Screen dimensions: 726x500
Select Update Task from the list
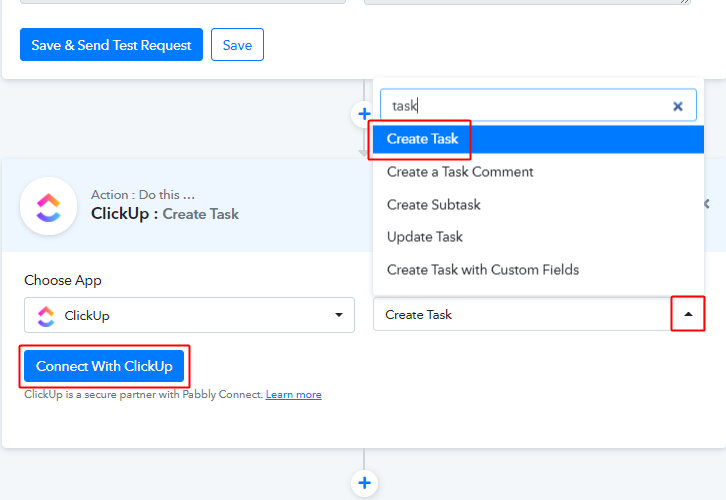click(538, 237)
